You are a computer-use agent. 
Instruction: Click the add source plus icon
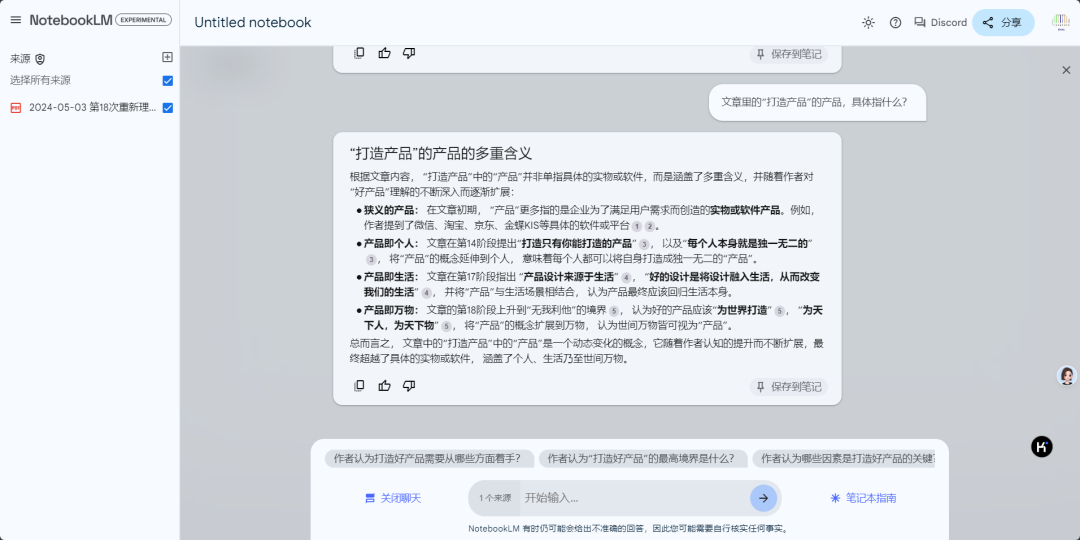168,58
